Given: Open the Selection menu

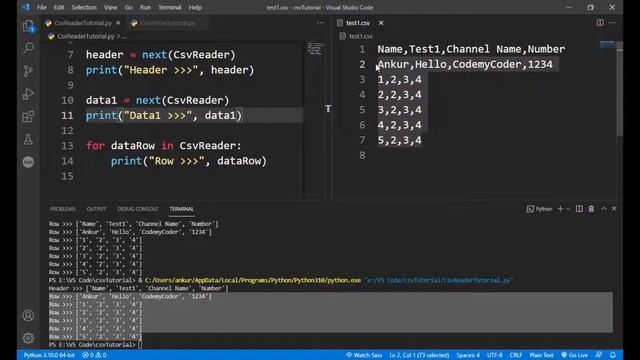Looking at the screenshot, I should 84,7.
